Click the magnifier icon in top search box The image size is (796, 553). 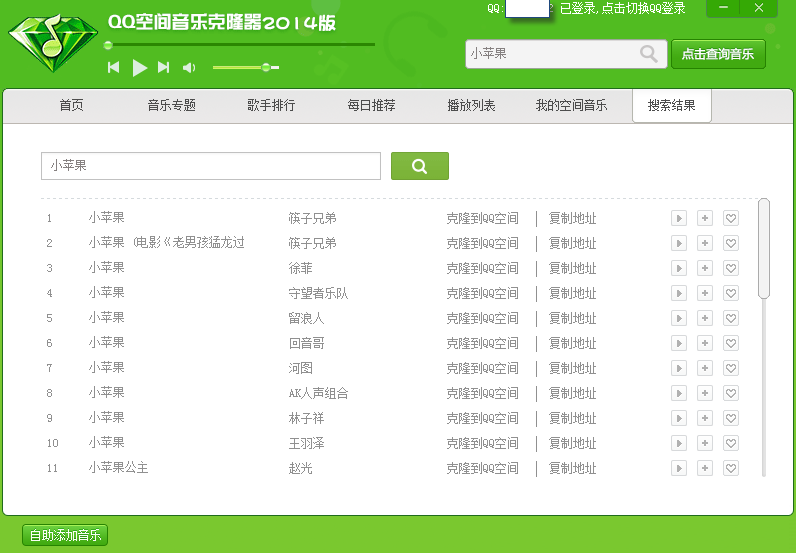[x=649, y=53]
